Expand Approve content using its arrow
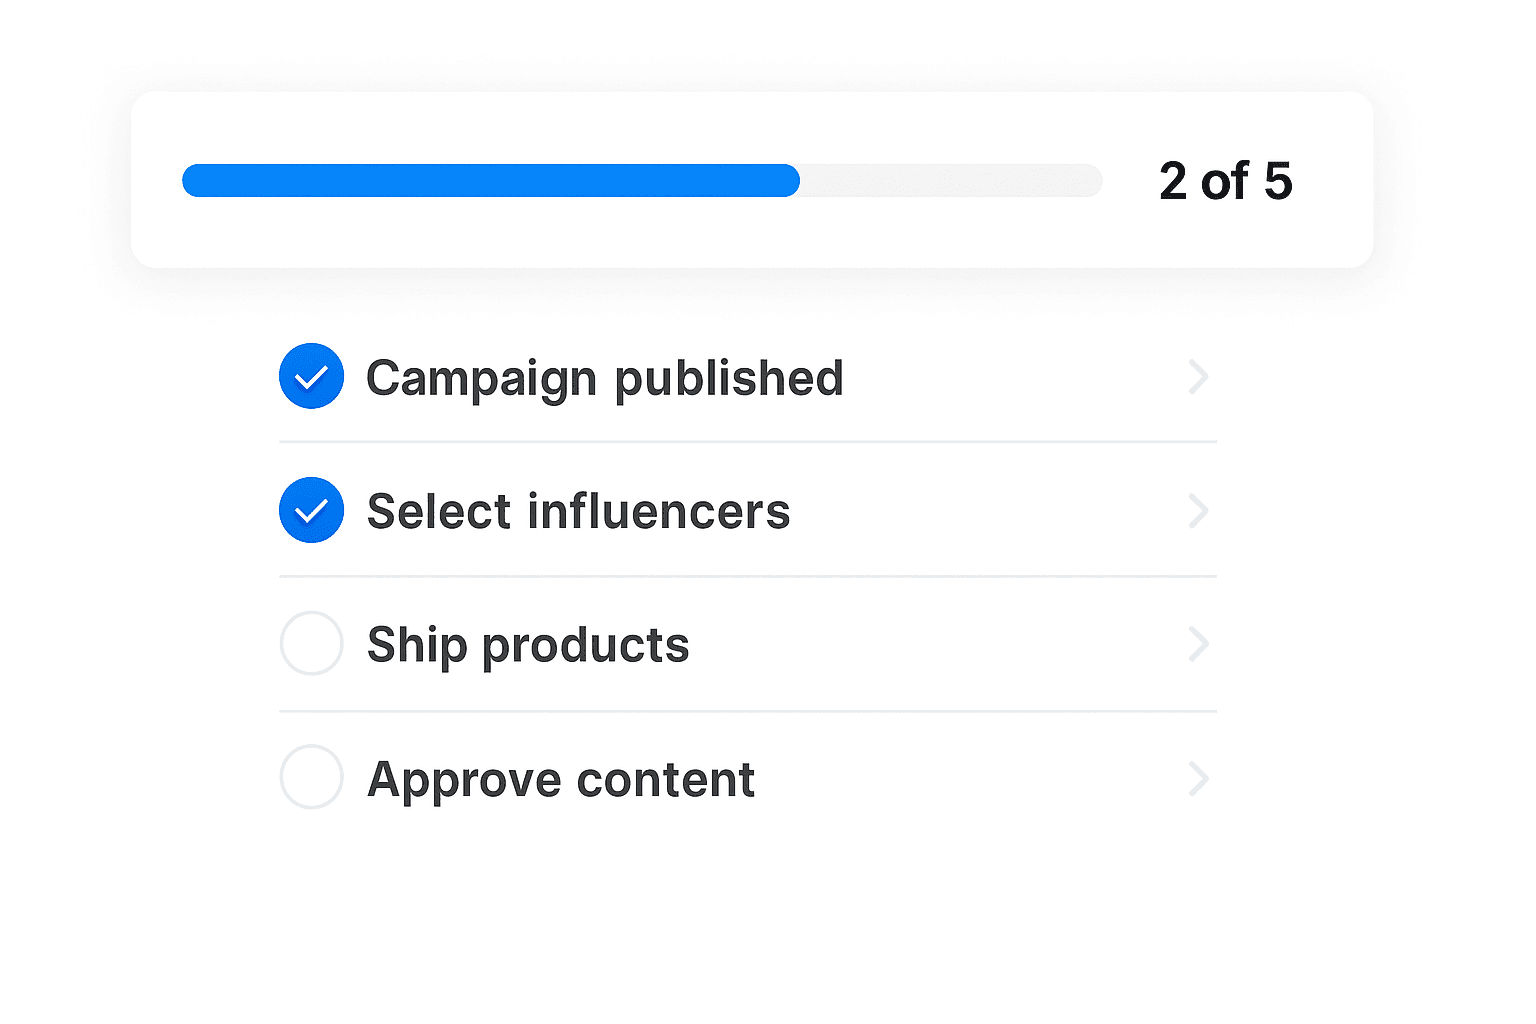 pos(1198,778)
